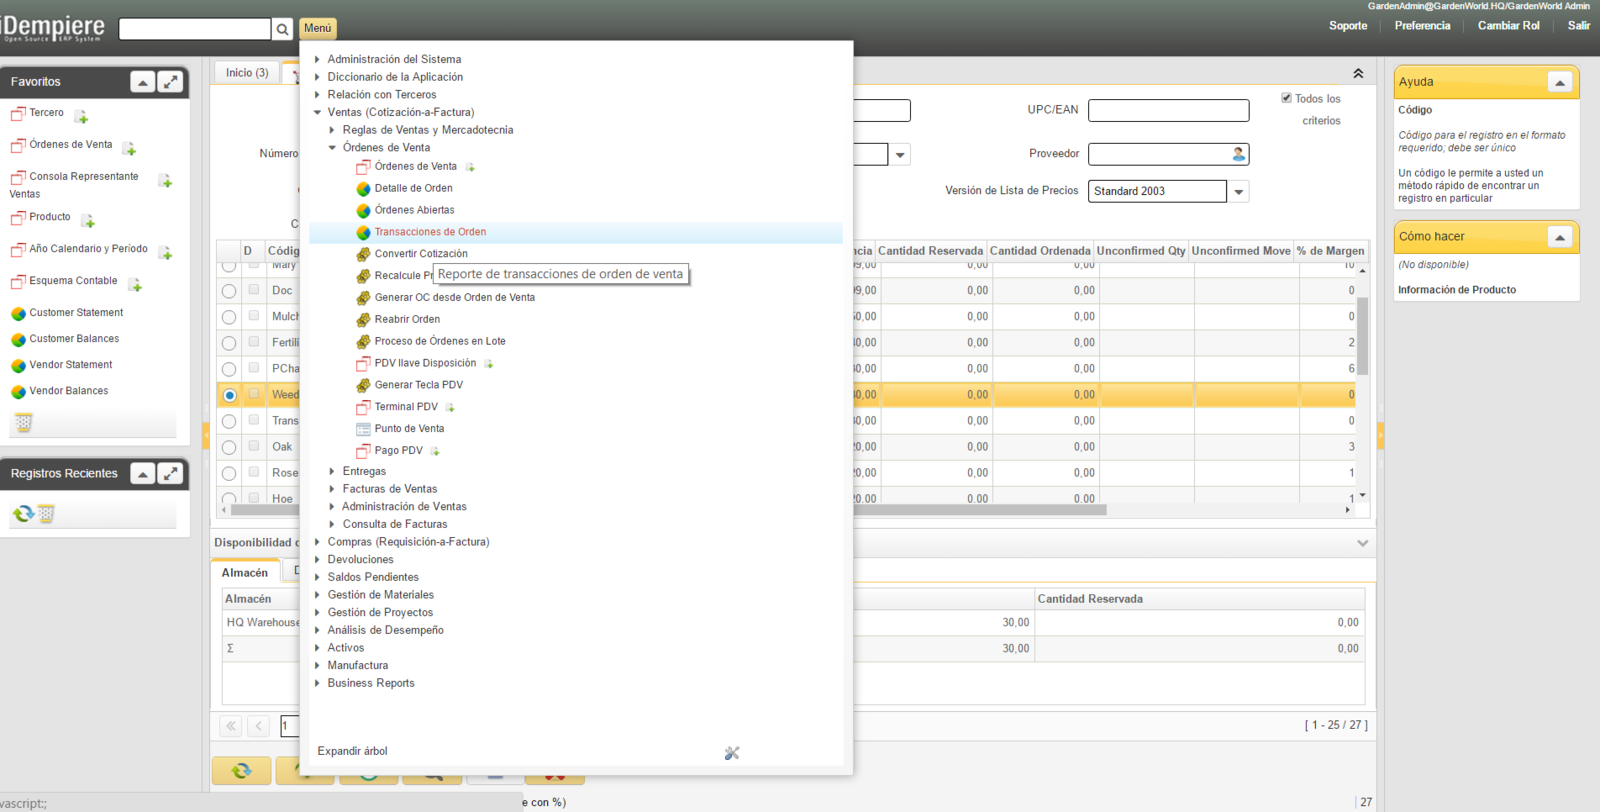
Task: Select the radio button for the Doc row
Action: pos(229,291)
